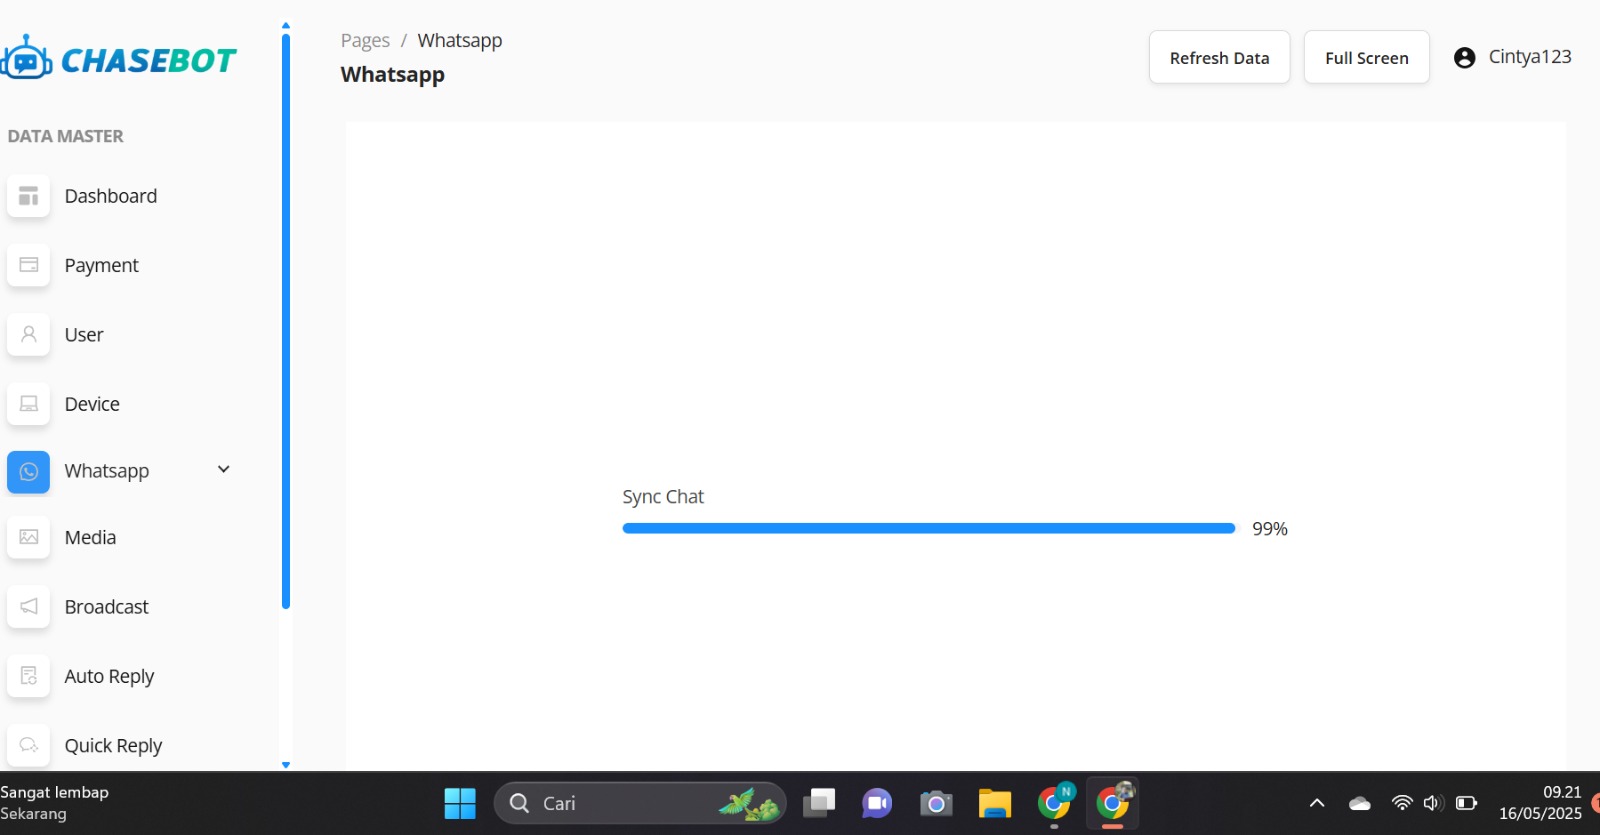1600x835 pixels.
Task: Click the Dashboard sidebar icon
Action: pos(28,196)
